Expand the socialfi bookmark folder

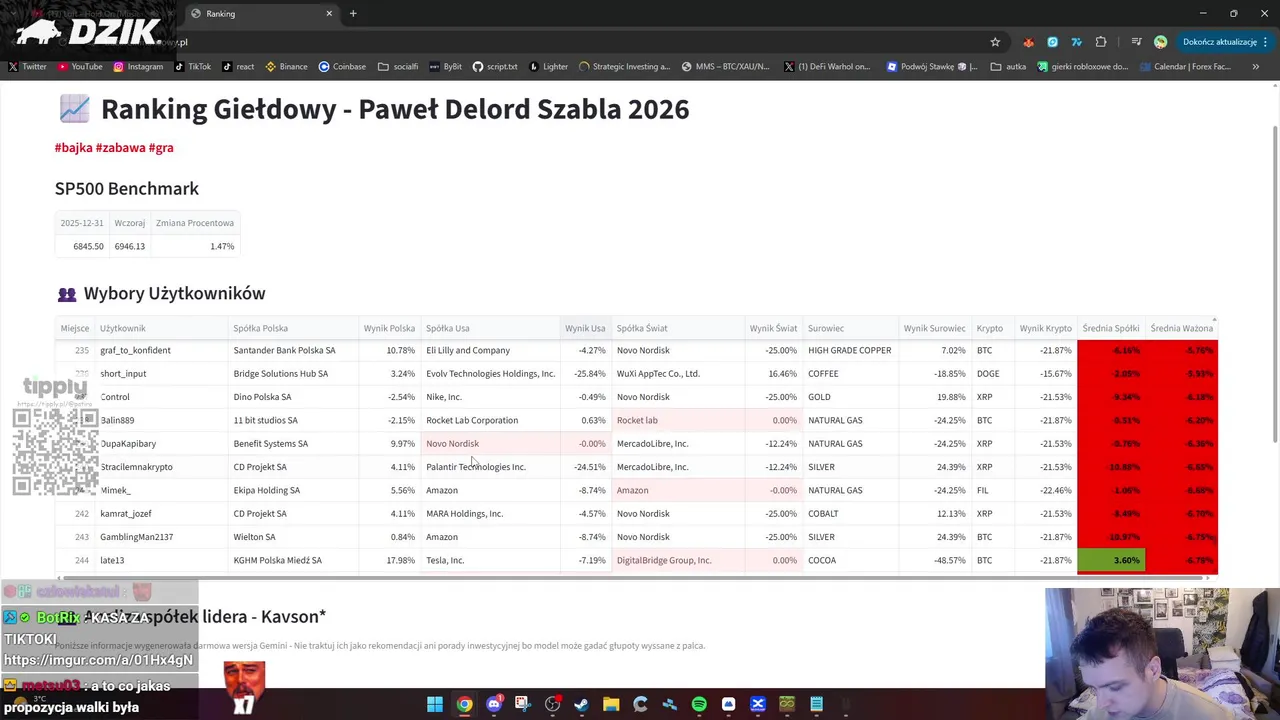[x=398, y=67]
